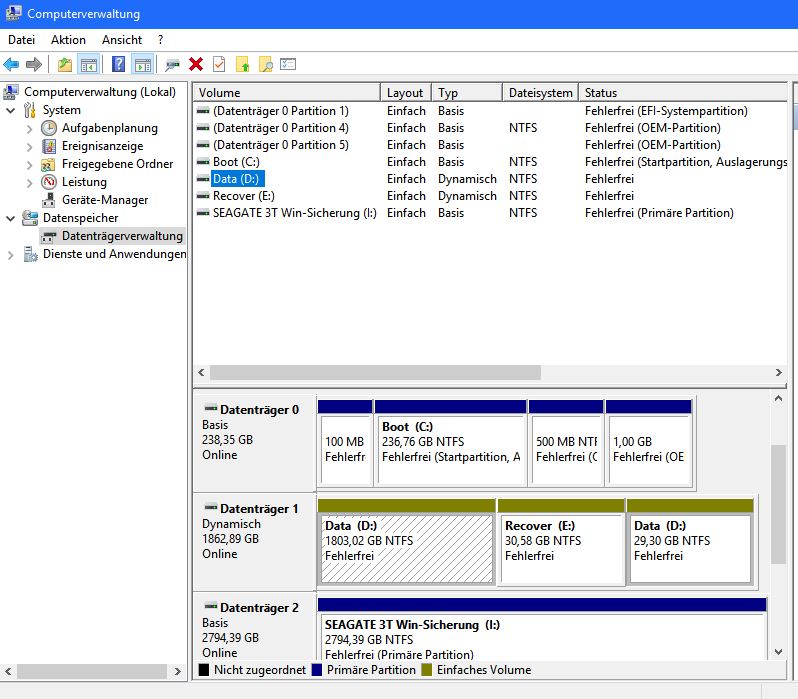Click the Up one level folder icon

pos(65,65)
